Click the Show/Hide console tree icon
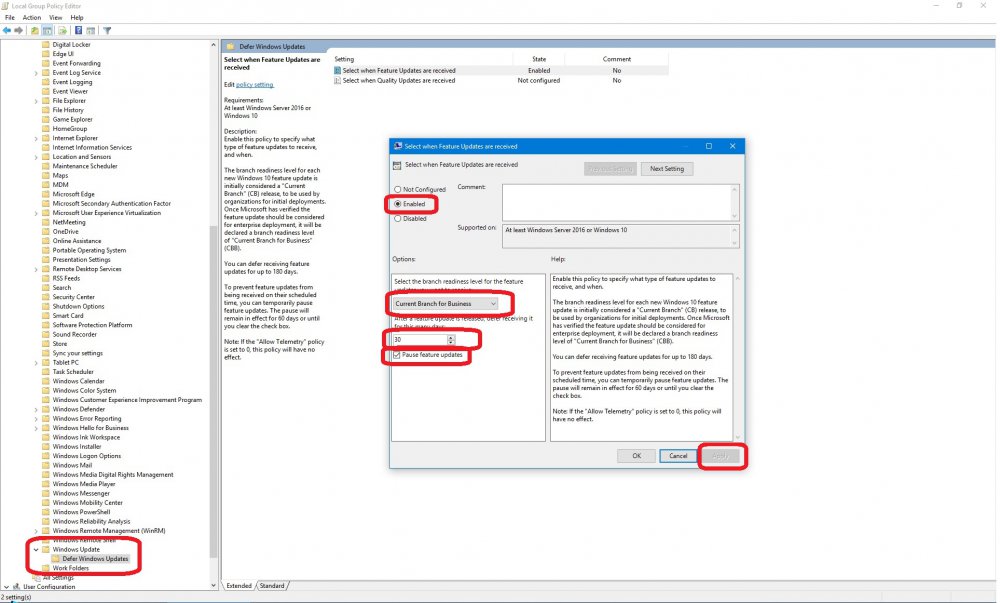The height and width of the screenshot is (603, 1000). click(x=47, y=31)
